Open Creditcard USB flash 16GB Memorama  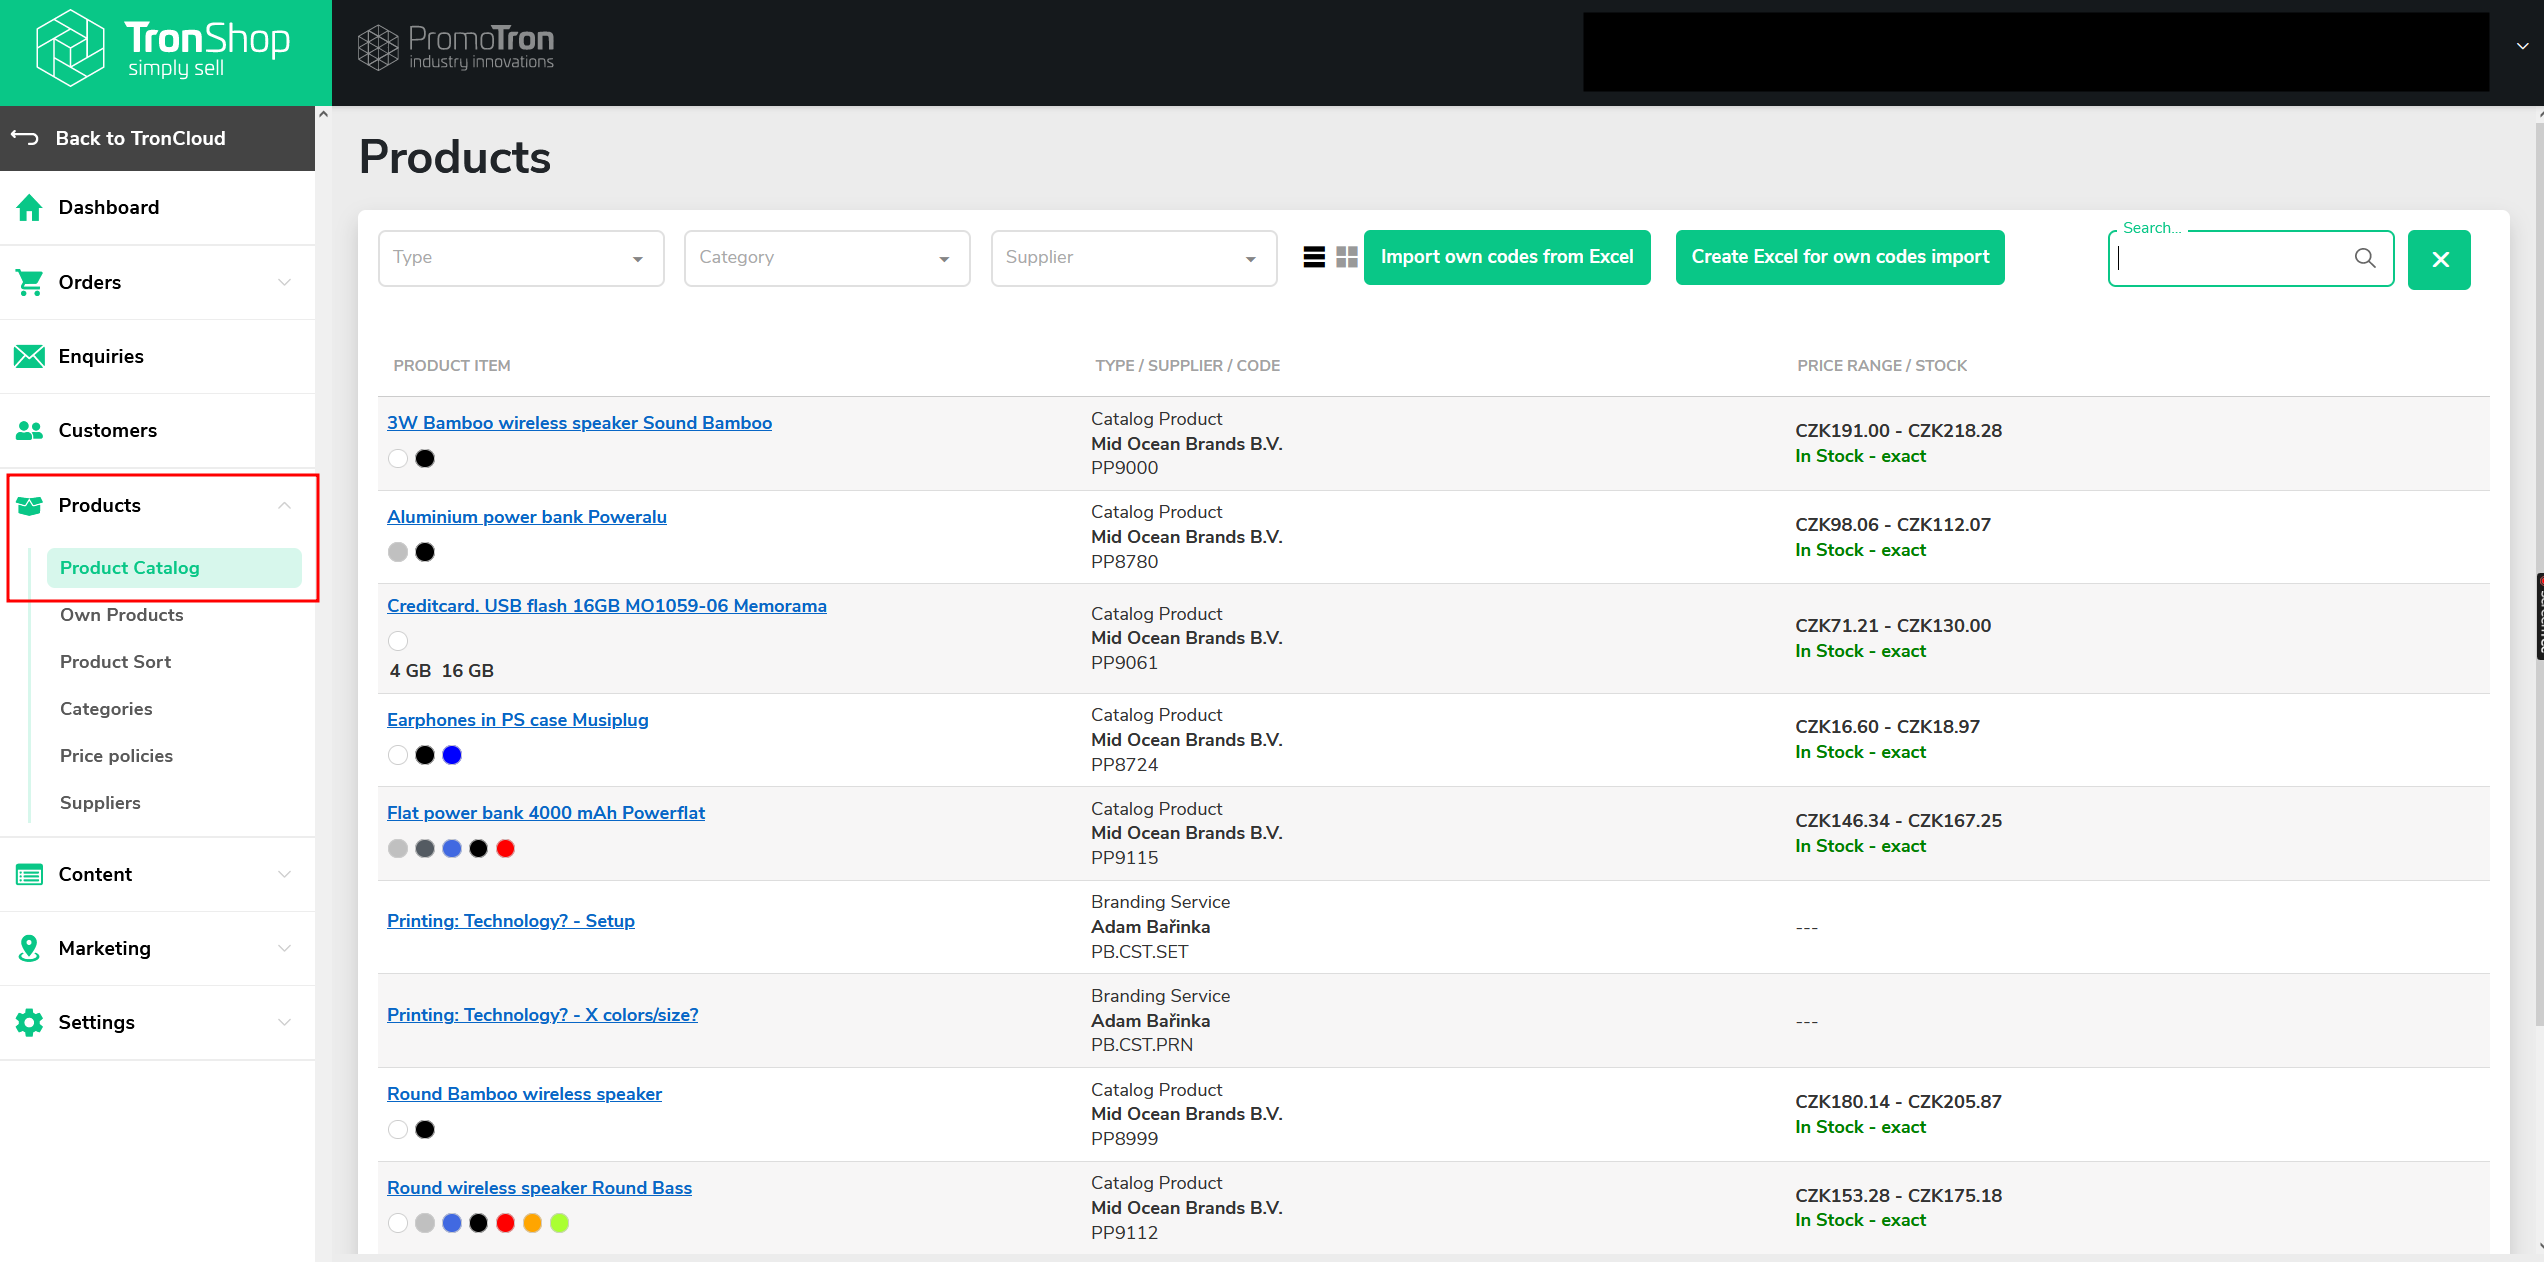[607, 606]
